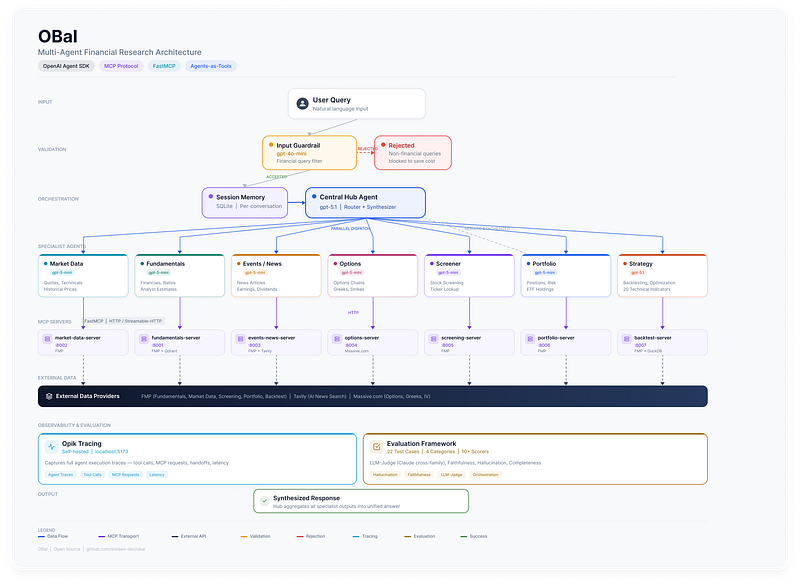The width and height of the screenshot is (800, 584).
Task: Click the Agent Traces chip in Opik Tracing
Action: point(61,475)
